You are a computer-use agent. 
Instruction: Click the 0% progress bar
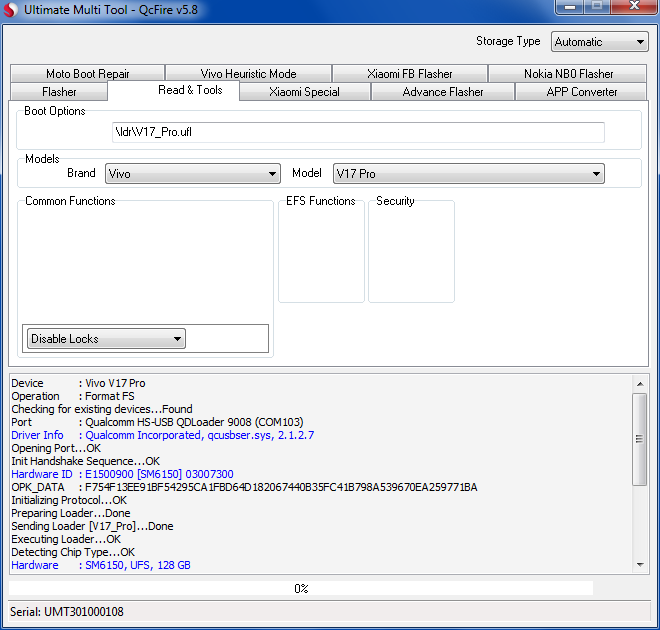click(x=301, y=588)
